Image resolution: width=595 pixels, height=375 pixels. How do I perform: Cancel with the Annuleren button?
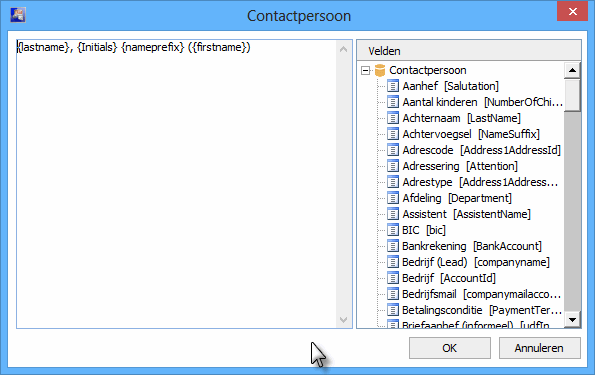pos(539,348)
